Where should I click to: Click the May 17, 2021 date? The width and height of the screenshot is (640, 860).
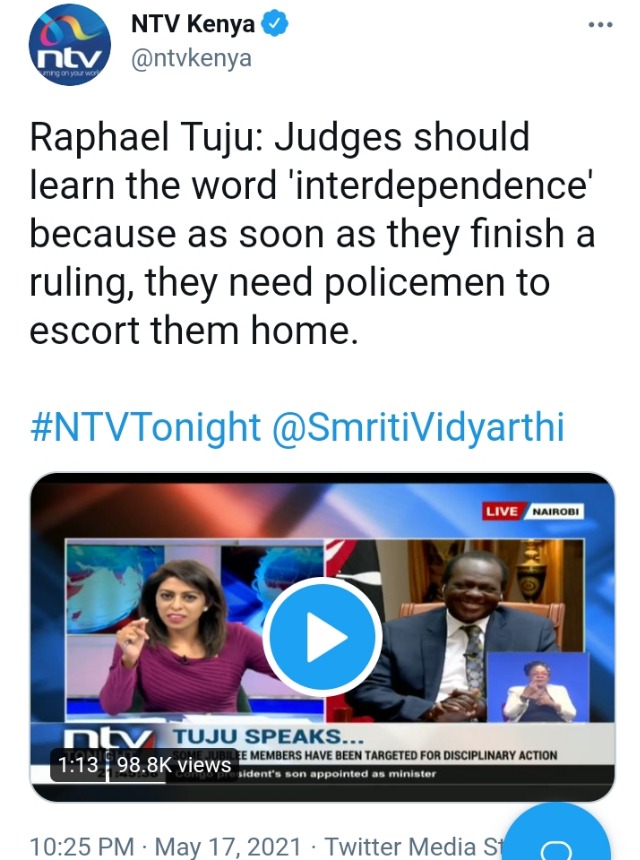click(228, 846)
